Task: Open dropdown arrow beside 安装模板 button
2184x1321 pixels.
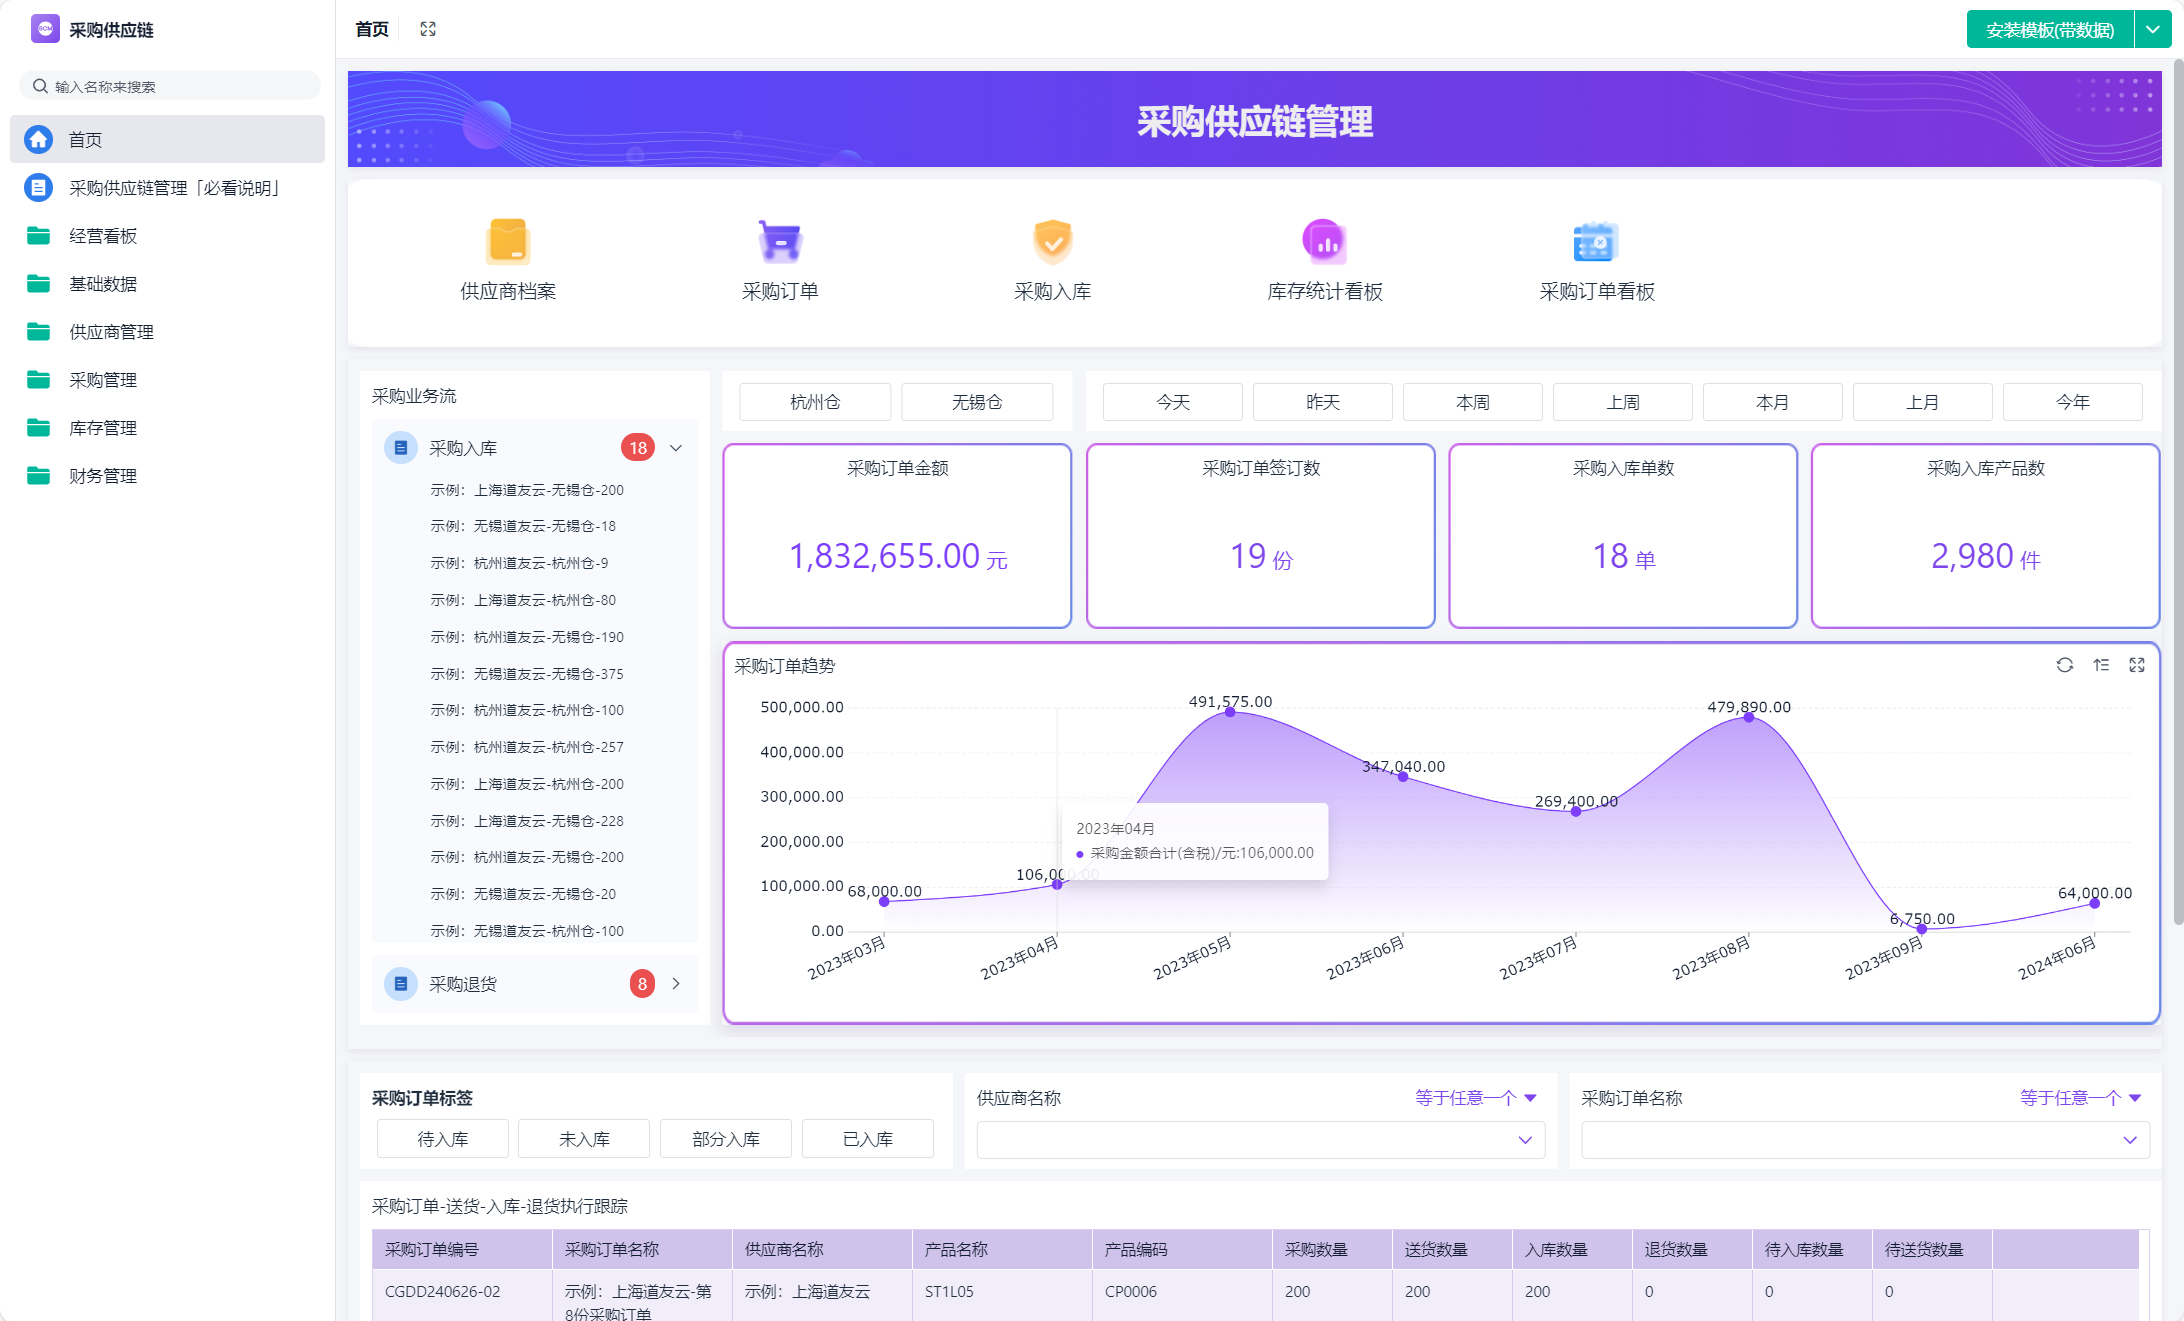Action: (x=2153, y=30)
